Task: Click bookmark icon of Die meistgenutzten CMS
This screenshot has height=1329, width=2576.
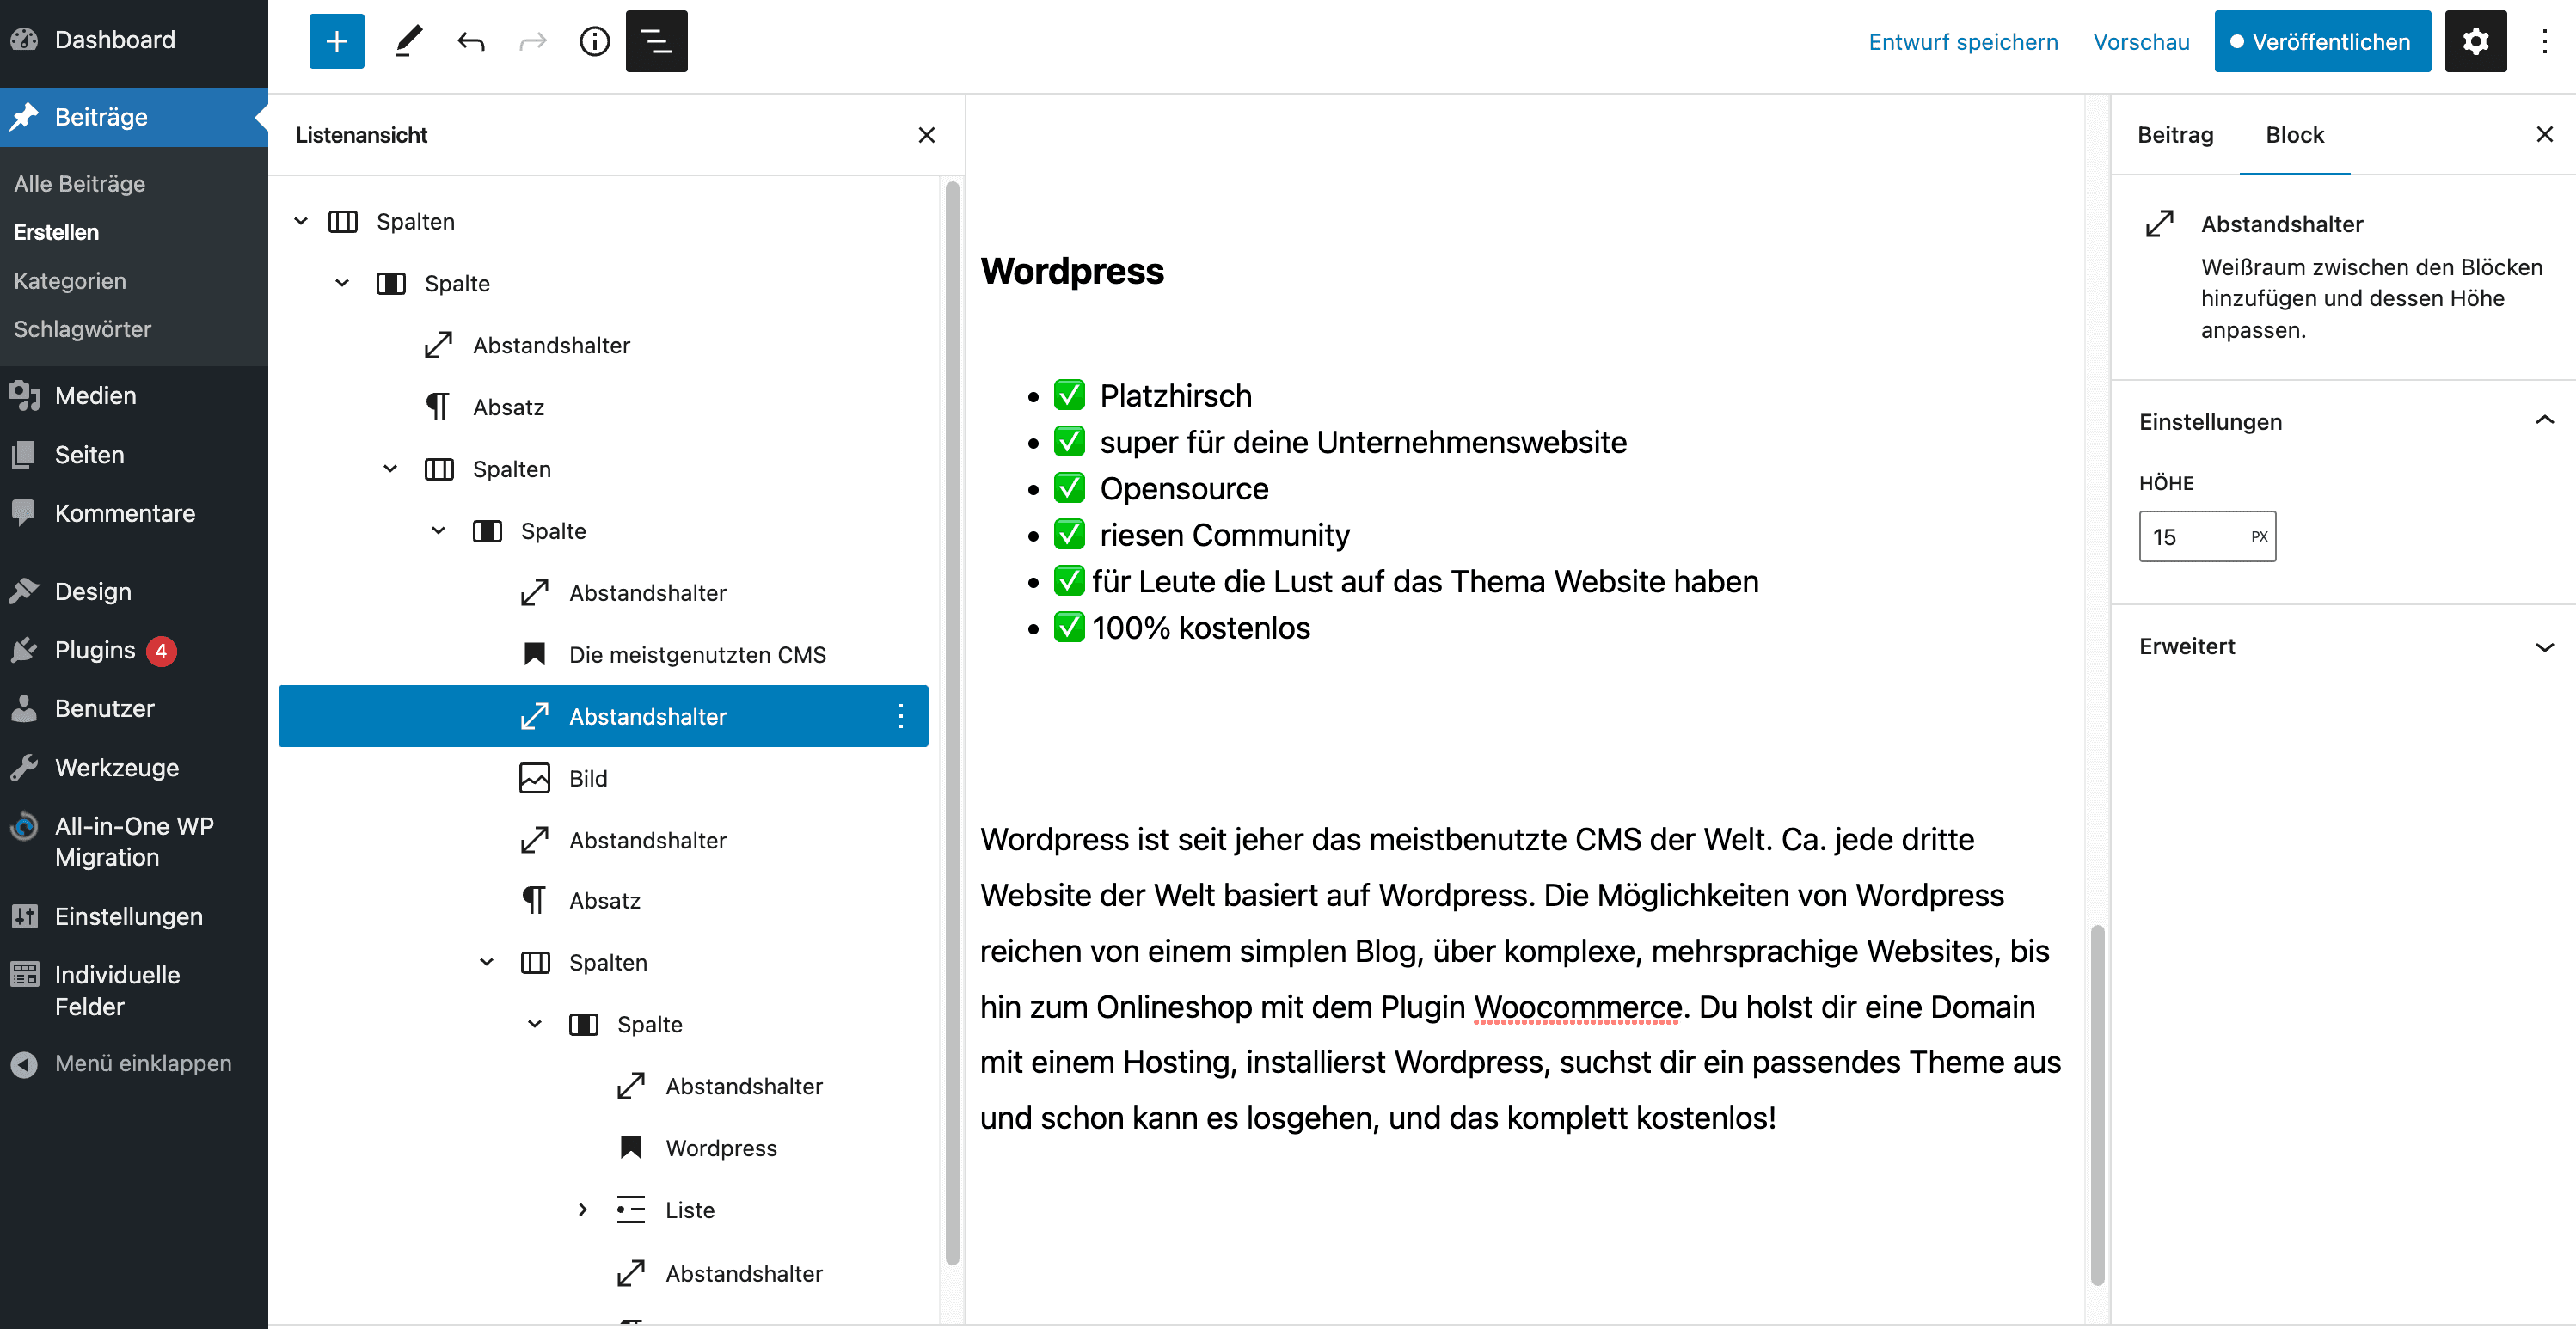Action: click(x=534, y=654)
